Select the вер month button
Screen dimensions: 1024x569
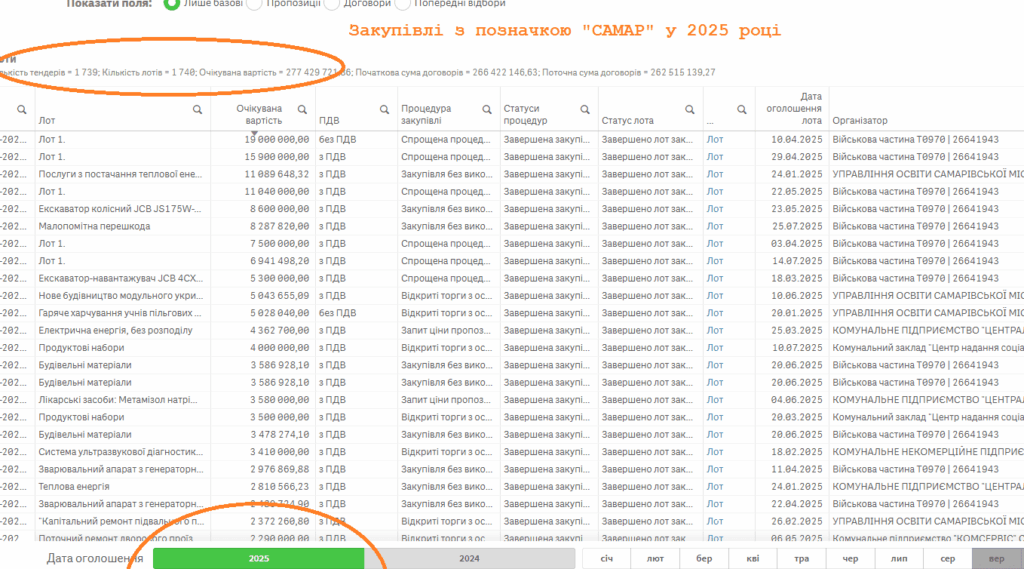[996, 558]
